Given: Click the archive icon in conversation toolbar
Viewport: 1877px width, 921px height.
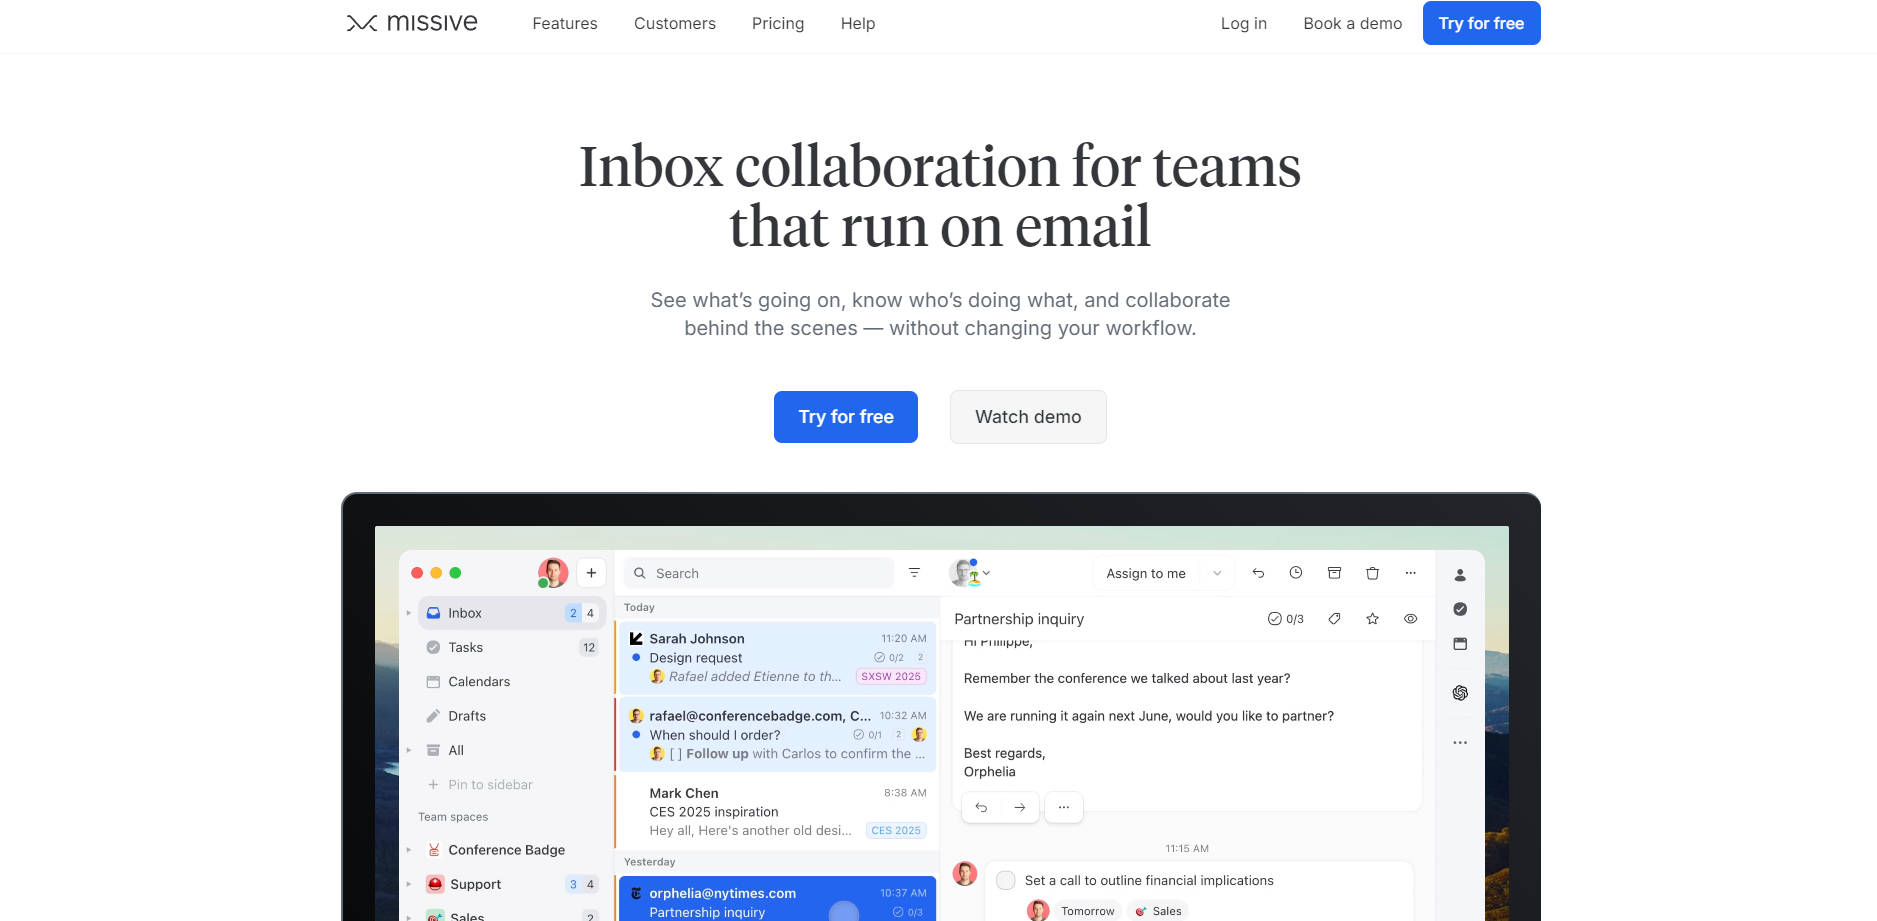Looking at the screenshot, I should click(x=1334, y=573).
